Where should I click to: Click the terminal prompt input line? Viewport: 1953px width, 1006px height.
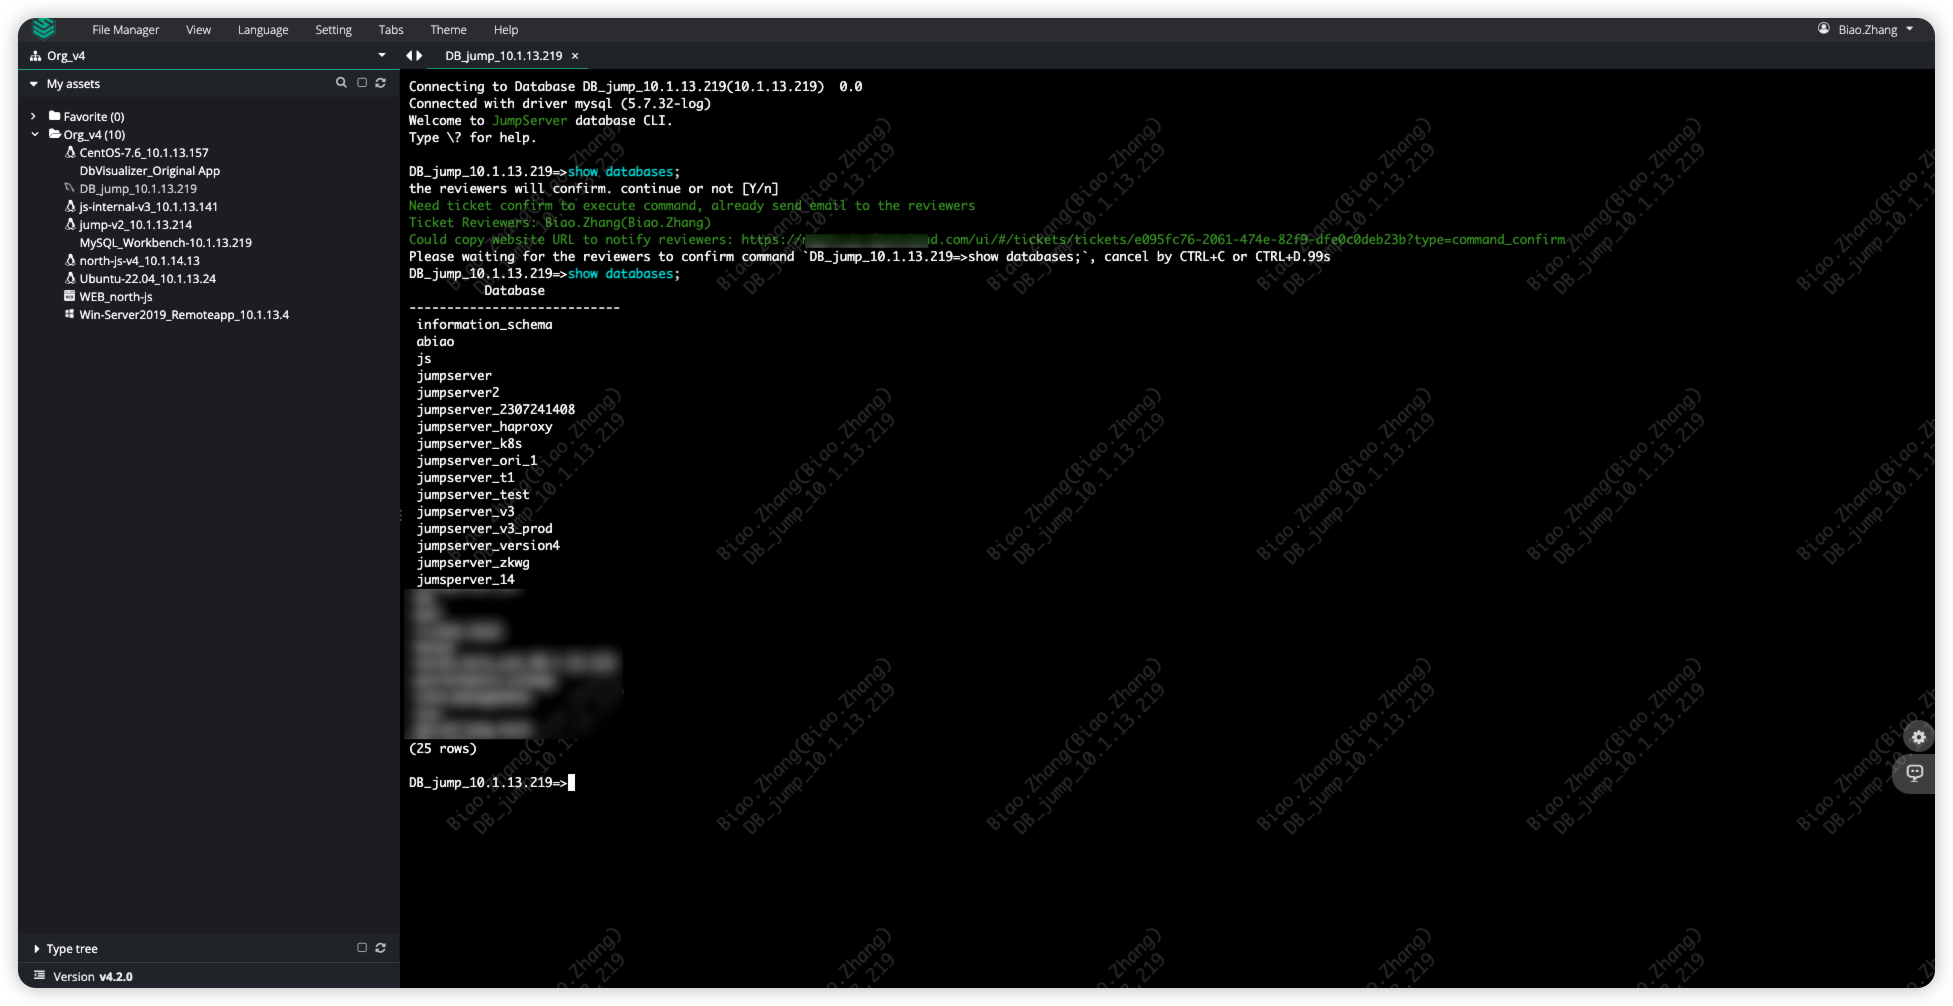[x=492, y=783]
